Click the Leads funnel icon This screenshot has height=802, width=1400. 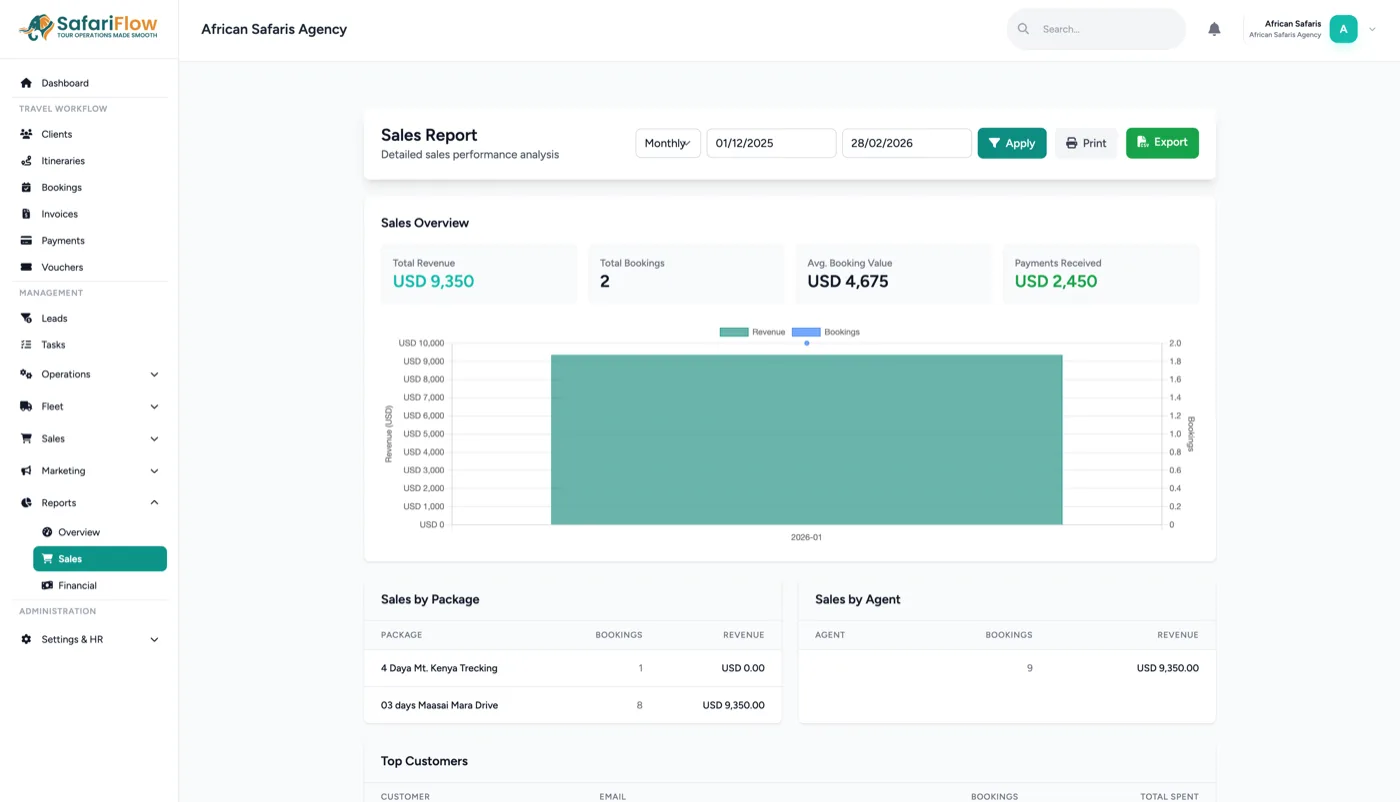[26, 318]
